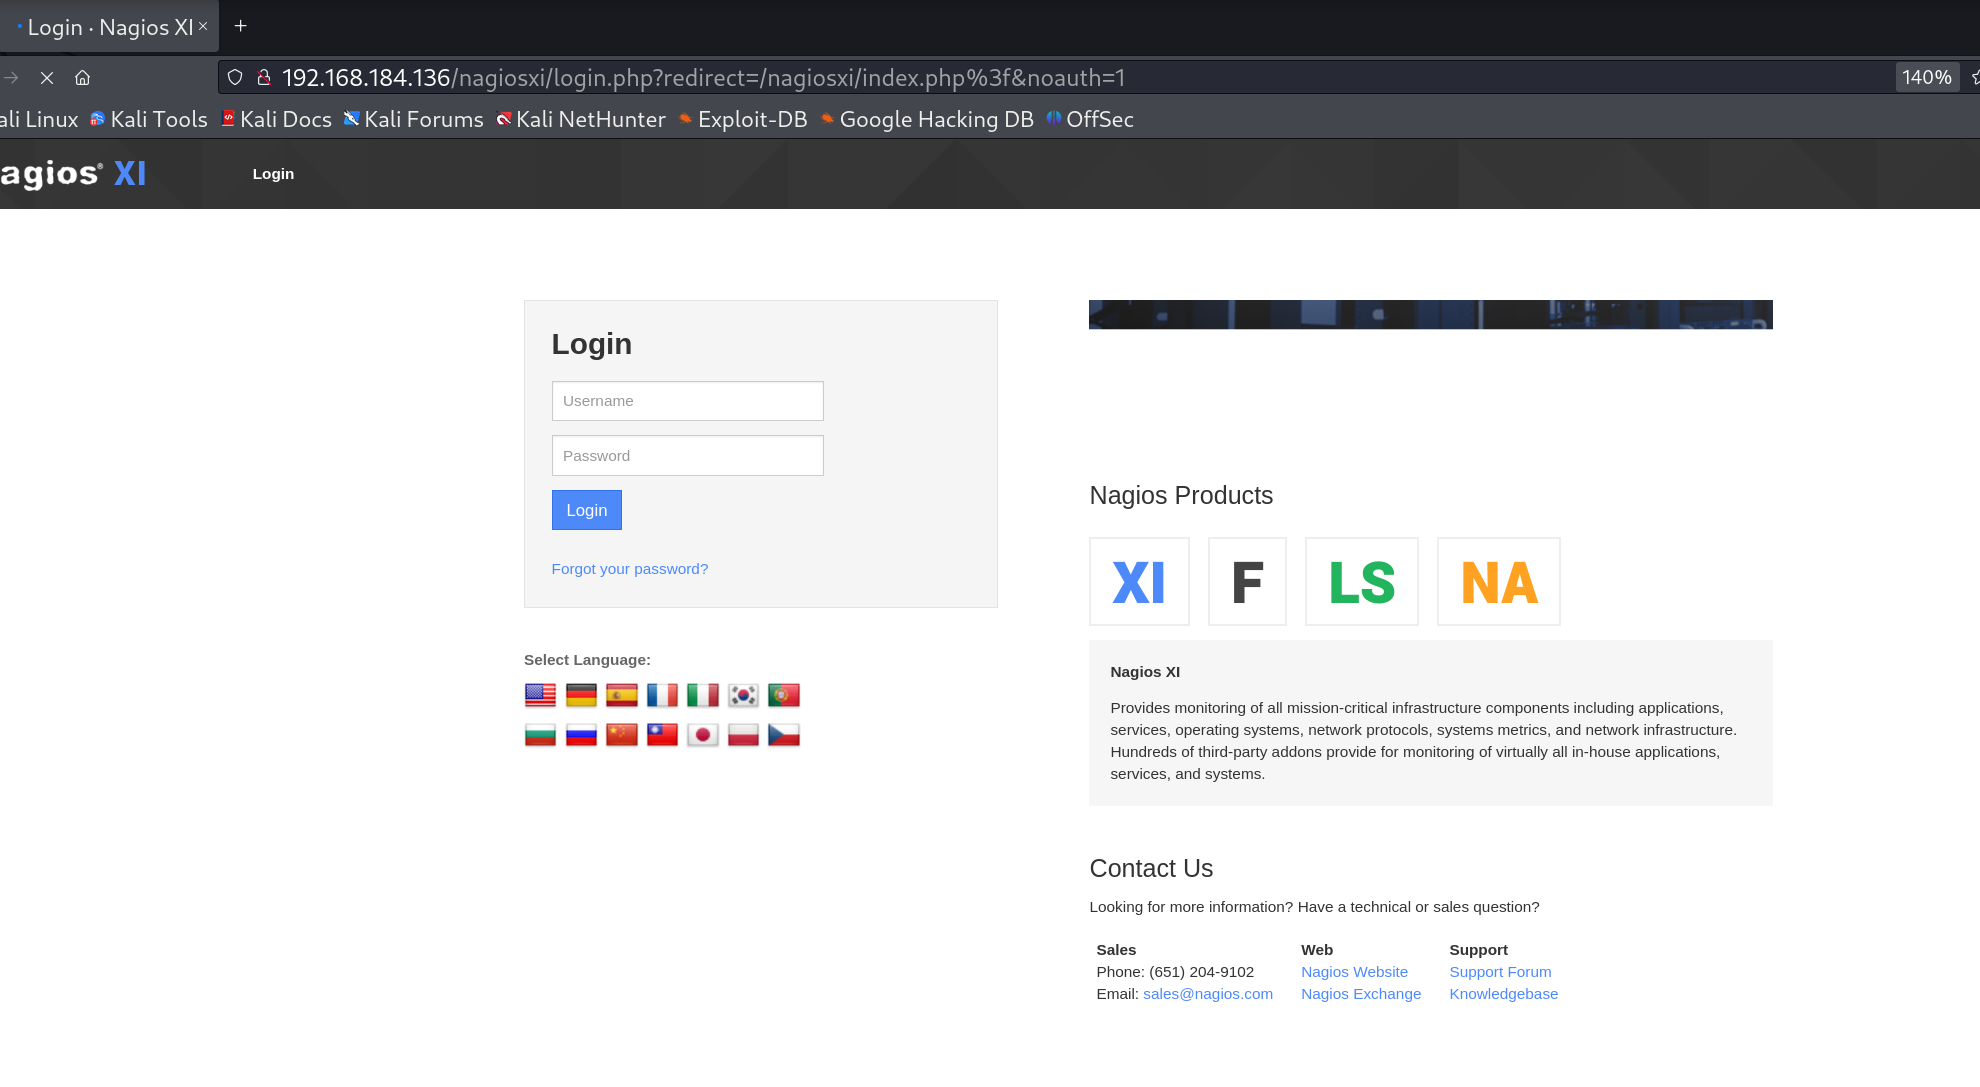Click the Contact Us heading
Screen dimensions: 1980x1087
pyautogui.click(x=1151, y=868)
